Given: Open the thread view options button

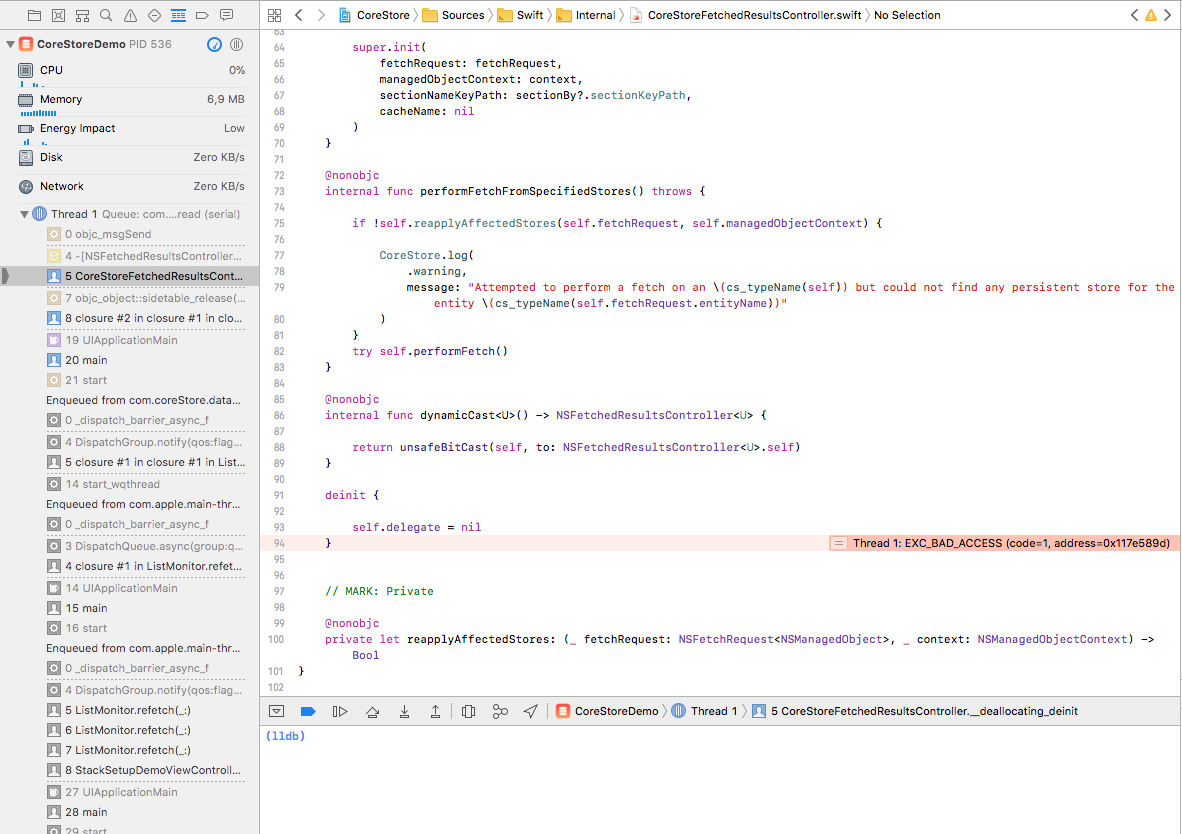Looking at the screenshot, I should pos(237,44).
